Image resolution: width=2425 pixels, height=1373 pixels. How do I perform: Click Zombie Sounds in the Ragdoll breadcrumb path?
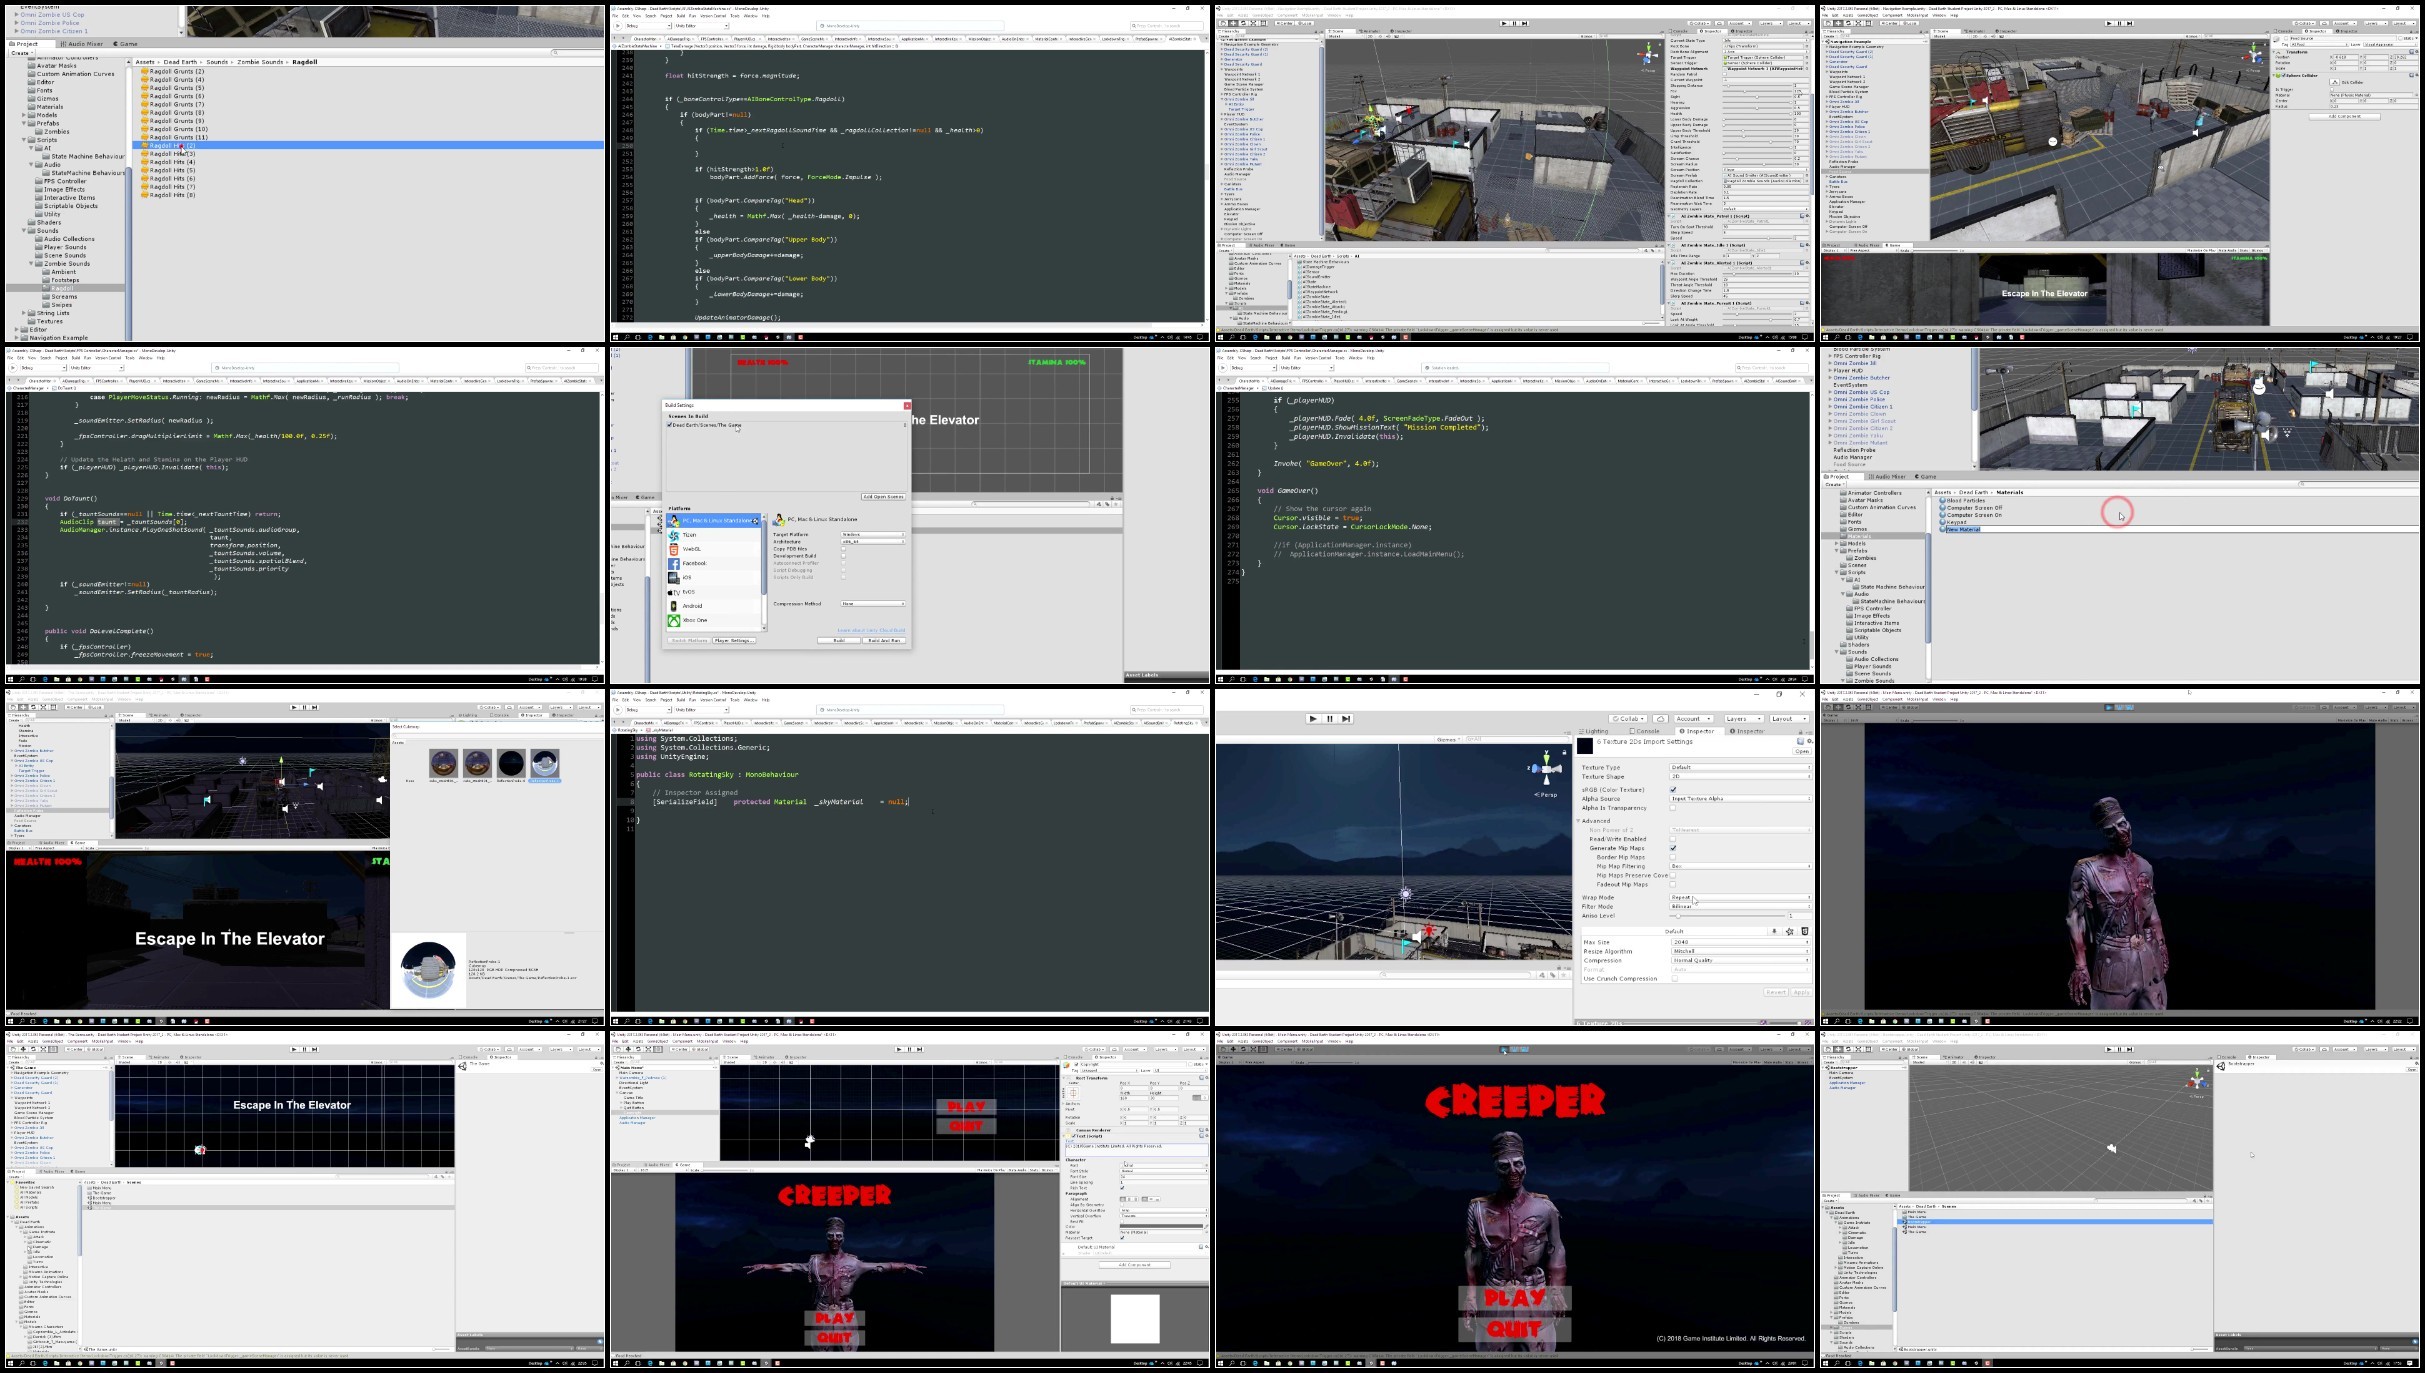point(260,62)
